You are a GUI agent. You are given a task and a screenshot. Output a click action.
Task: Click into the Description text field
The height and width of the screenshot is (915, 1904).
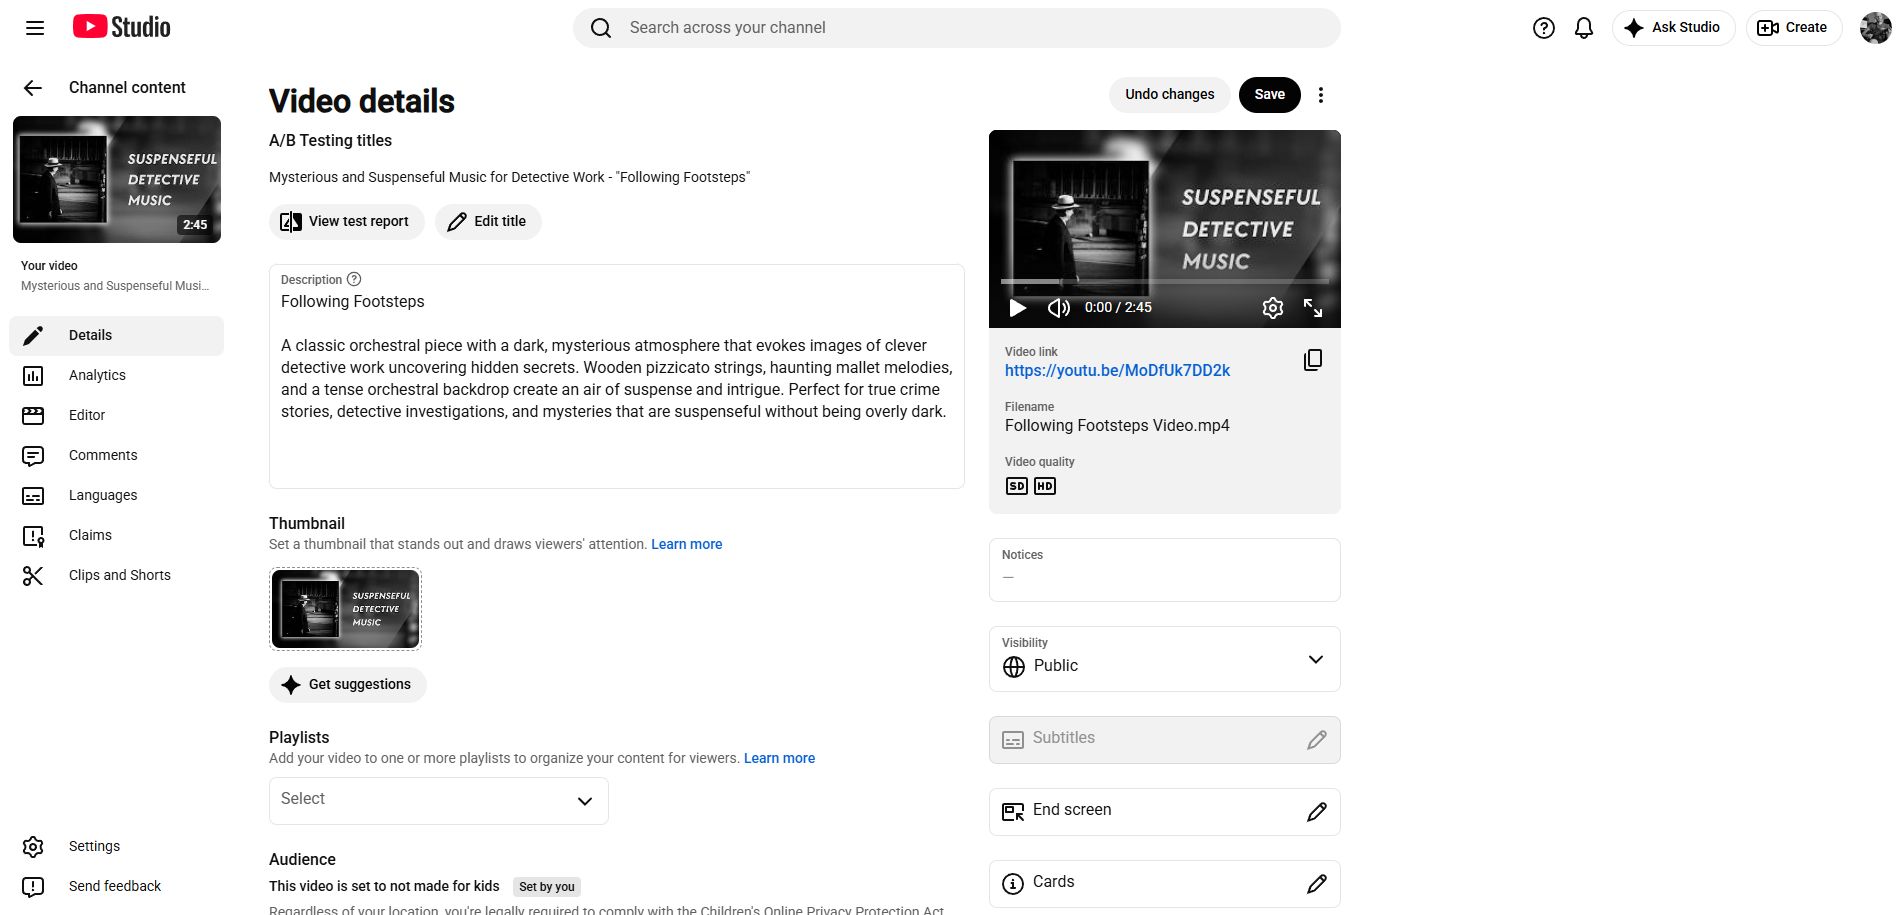(616, 377)
